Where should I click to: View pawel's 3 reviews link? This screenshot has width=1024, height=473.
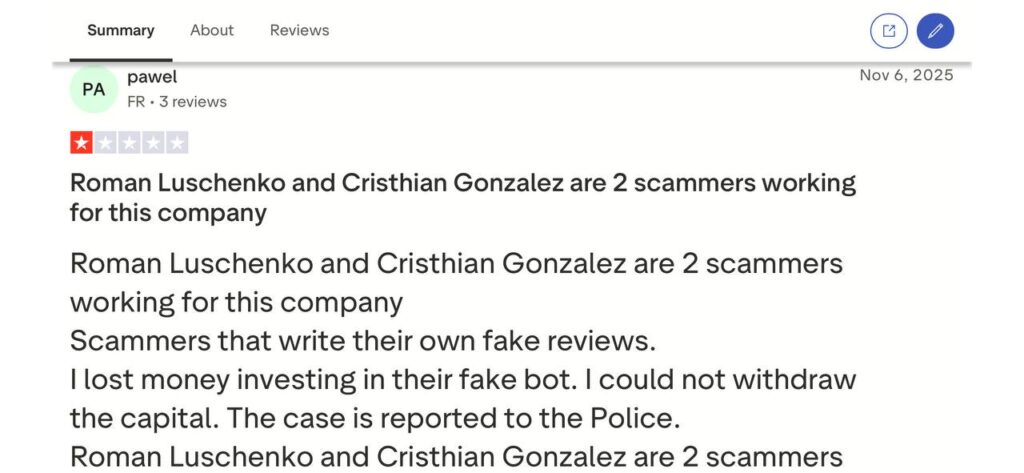tap(193, 102)
